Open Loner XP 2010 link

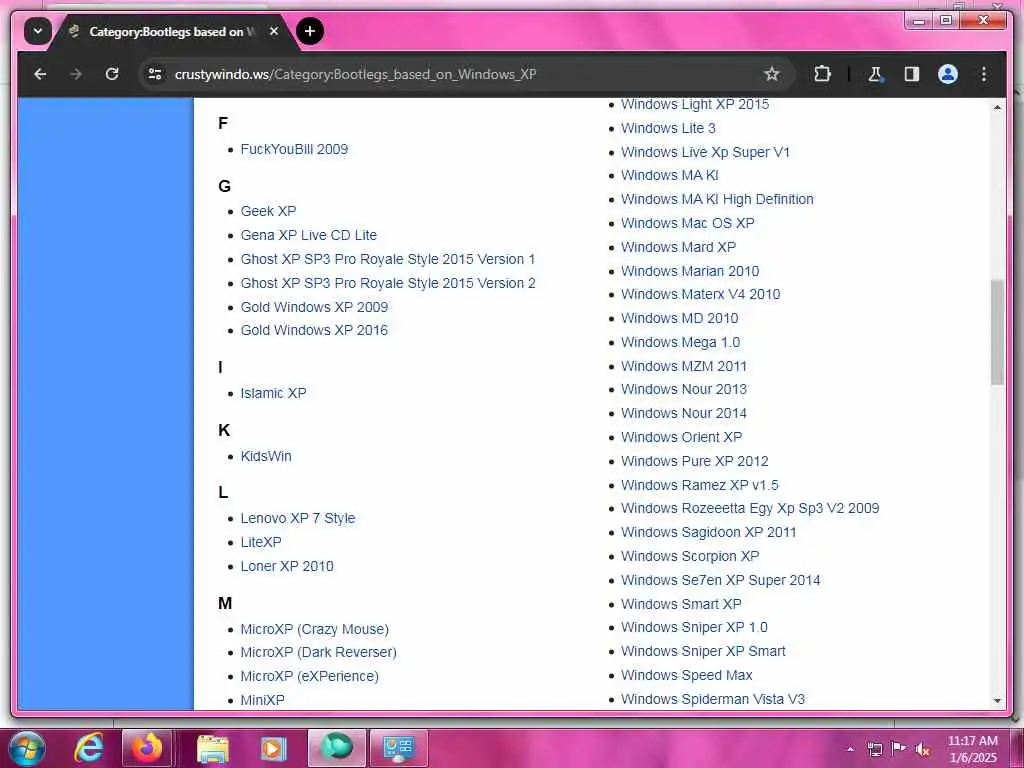pos(287,567)
